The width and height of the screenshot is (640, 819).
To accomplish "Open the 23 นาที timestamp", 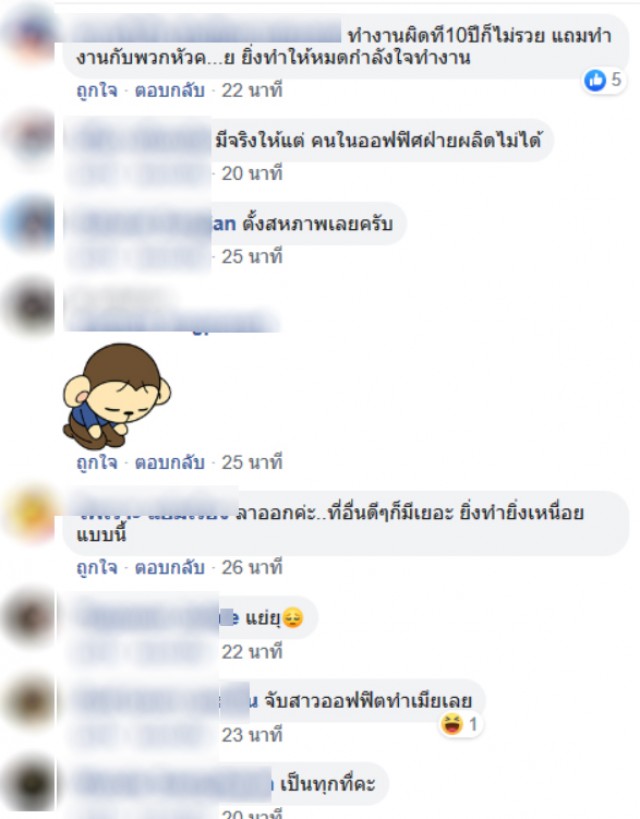I will [x=252, y=735].
